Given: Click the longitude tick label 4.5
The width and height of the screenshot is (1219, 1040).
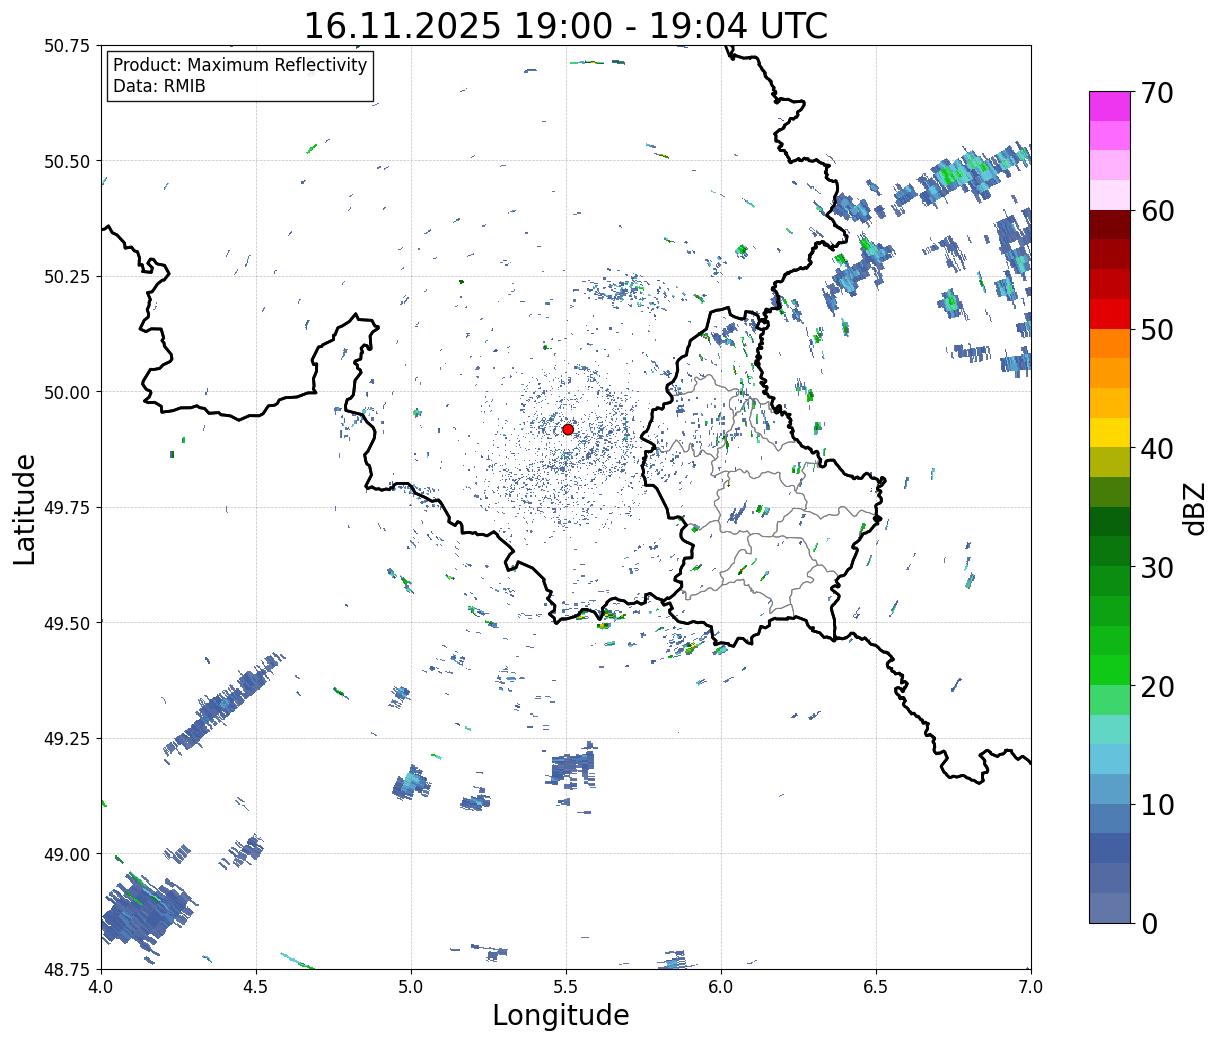Looking at the screenshot, I should coord(256,987).
